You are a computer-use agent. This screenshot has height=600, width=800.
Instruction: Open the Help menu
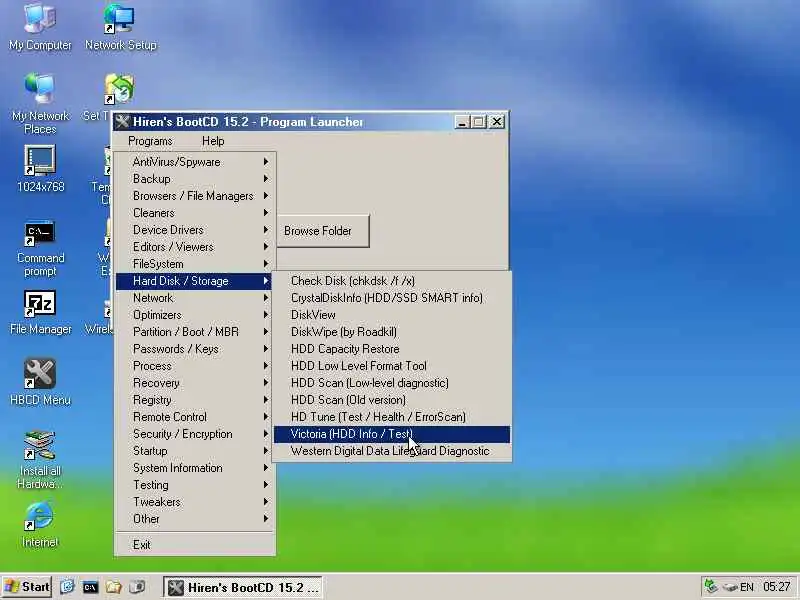click(213, 141)
